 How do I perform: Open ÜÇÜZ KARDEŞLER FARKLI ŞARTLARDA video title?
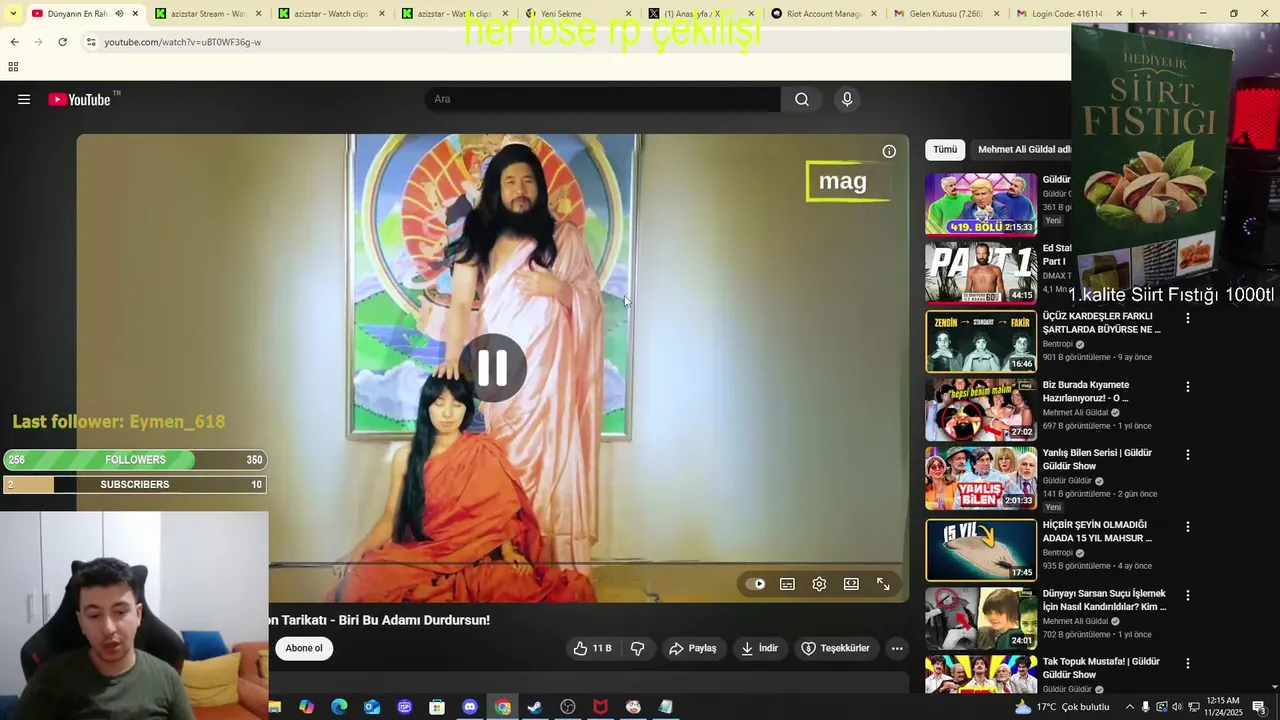tap(1102, 322)
